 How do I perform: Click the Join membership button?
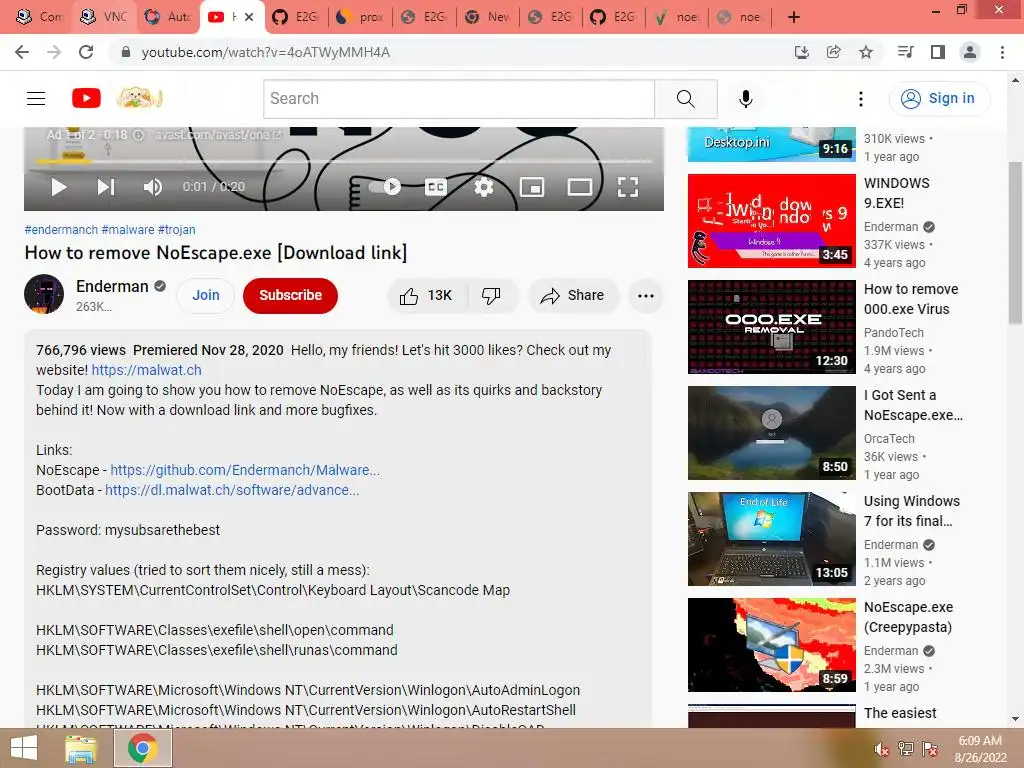pyautogui.click(x=206, y=296)
